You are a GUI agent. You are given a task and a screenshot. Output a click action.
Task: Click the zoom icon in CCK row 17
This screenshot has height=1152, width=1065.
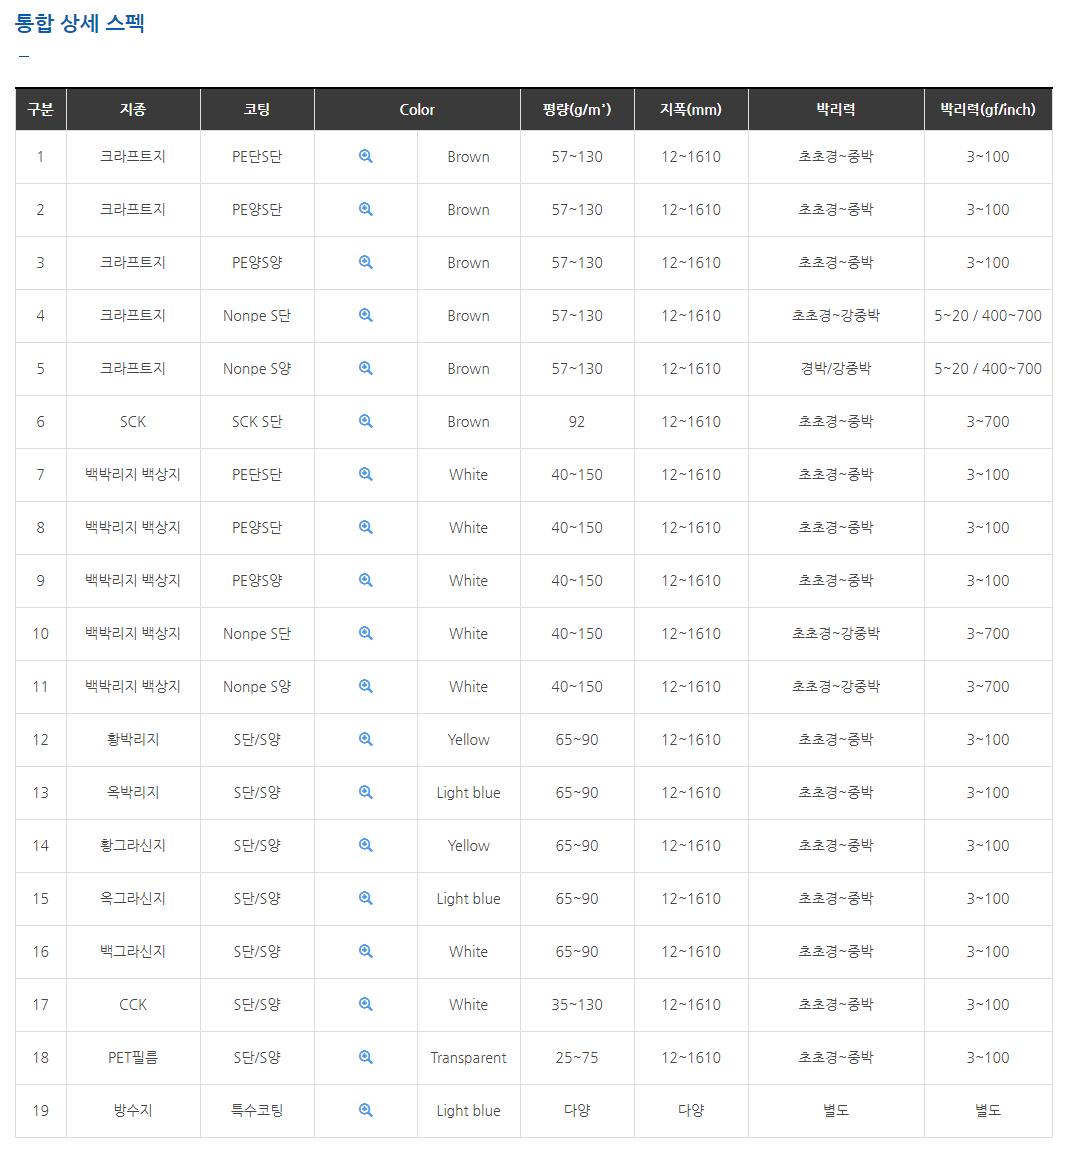point(365,1004)
